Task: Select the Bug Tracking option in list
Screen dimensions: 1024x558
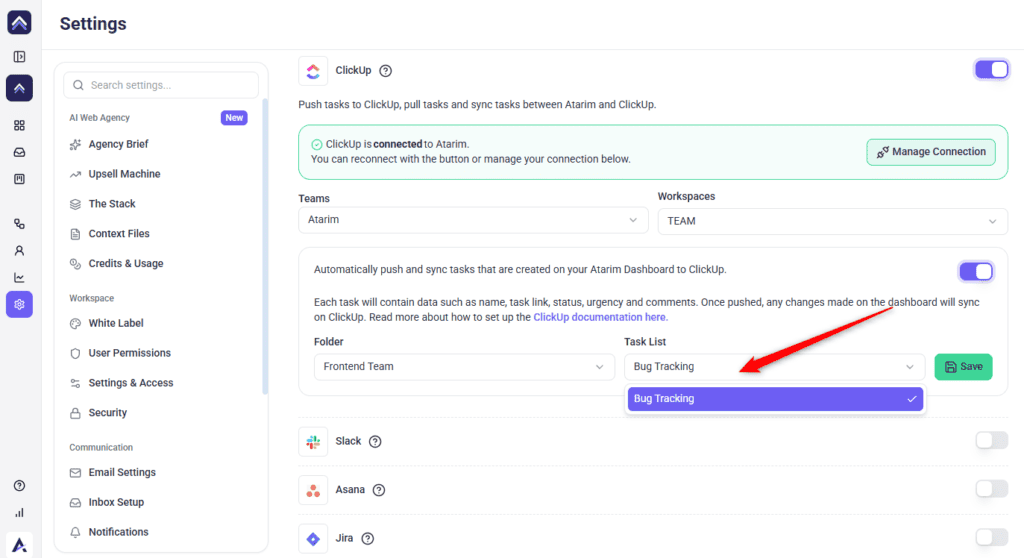Action: [x=775, y=399]
